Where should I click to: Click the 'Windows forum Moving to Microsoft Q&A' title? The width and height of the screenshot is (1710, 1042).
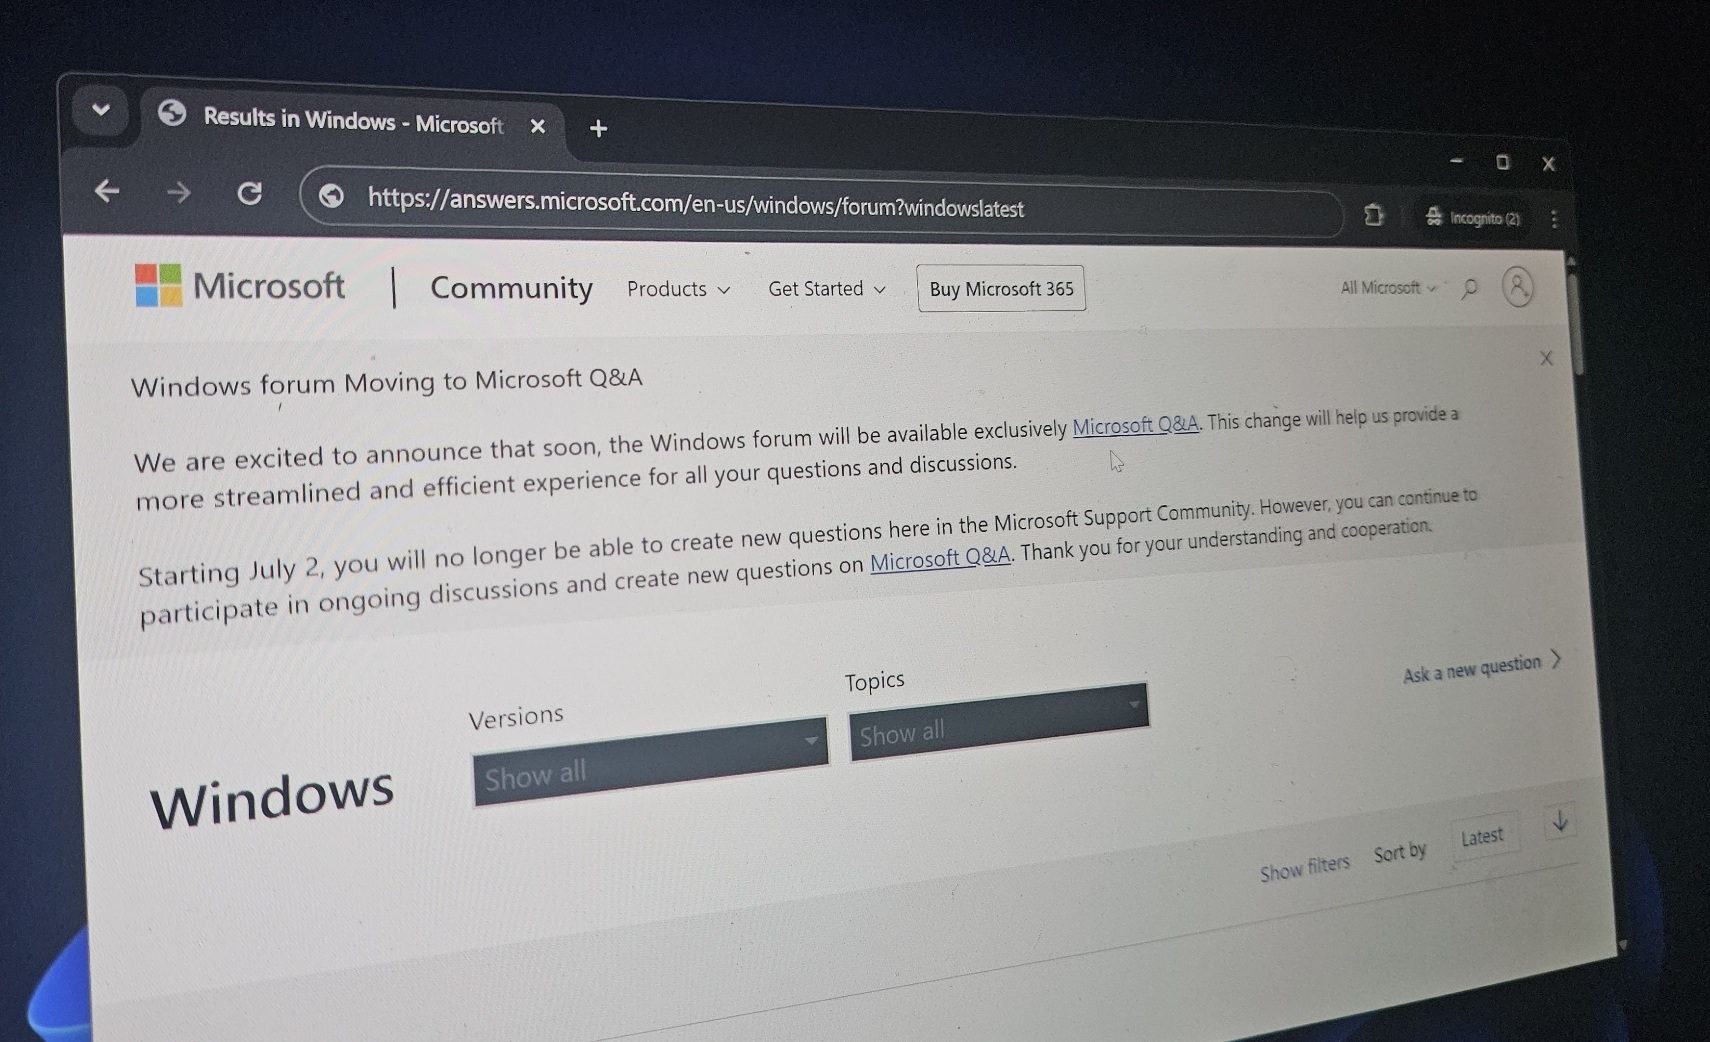point(386,381)
